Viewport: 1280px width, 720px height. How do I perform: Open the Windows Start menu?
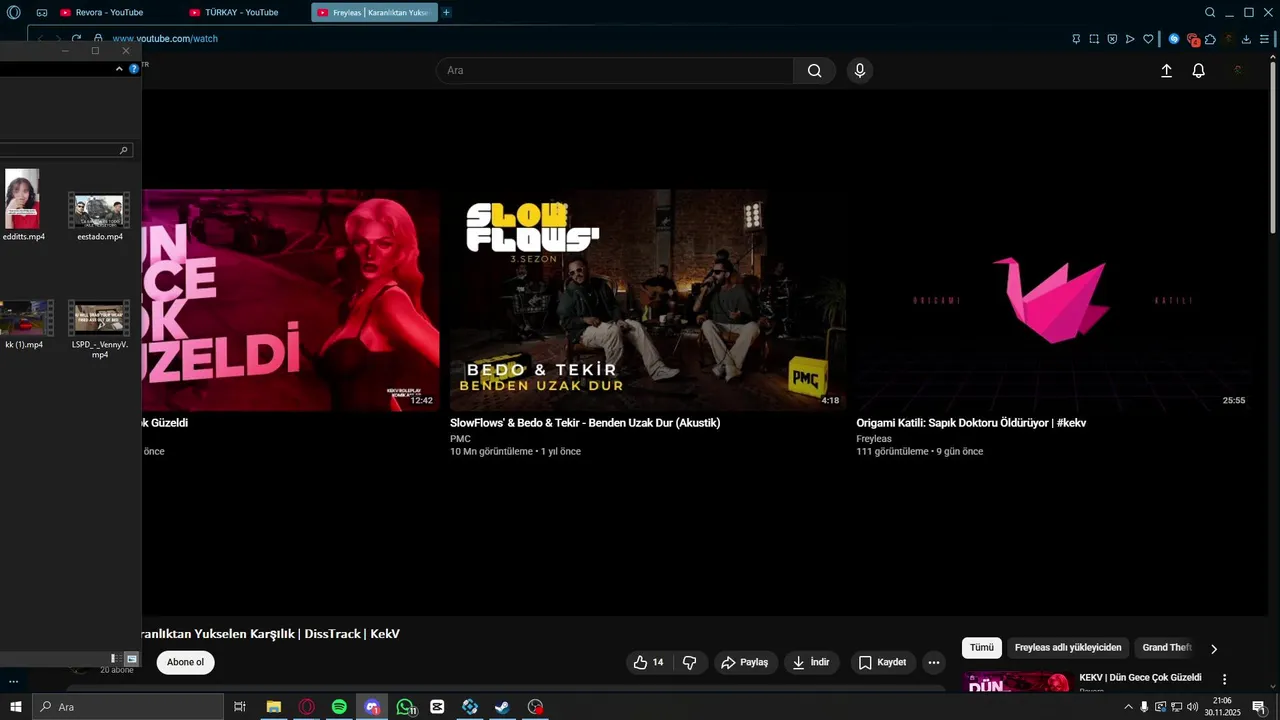tap(15, 707)
